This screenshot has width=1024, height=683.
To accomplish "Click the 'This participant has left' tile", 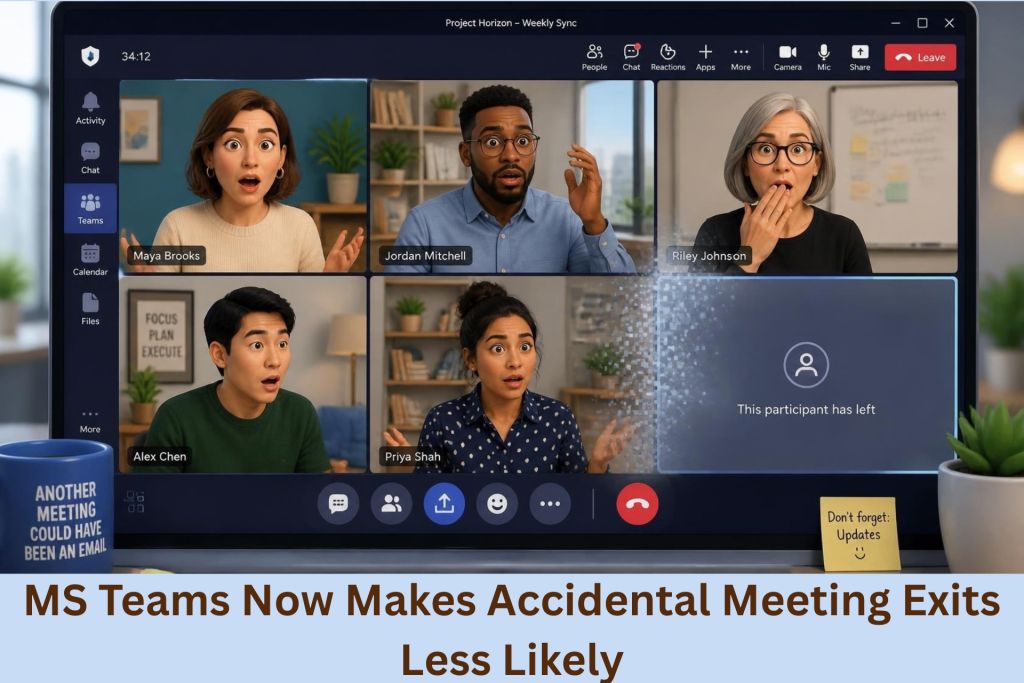I will 807,374.
